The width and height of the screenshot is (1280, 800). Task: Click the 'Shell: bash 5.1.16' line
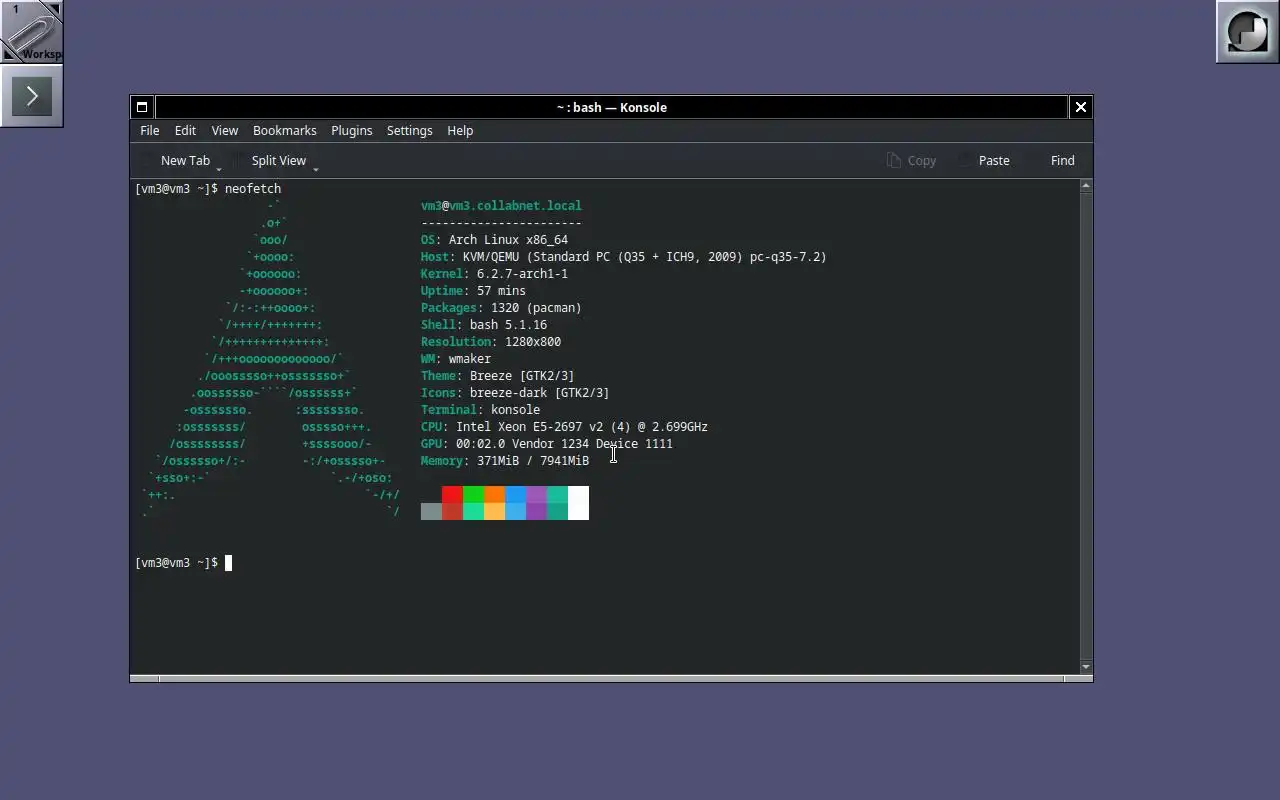pyautogui.click(x=484, y=325)
